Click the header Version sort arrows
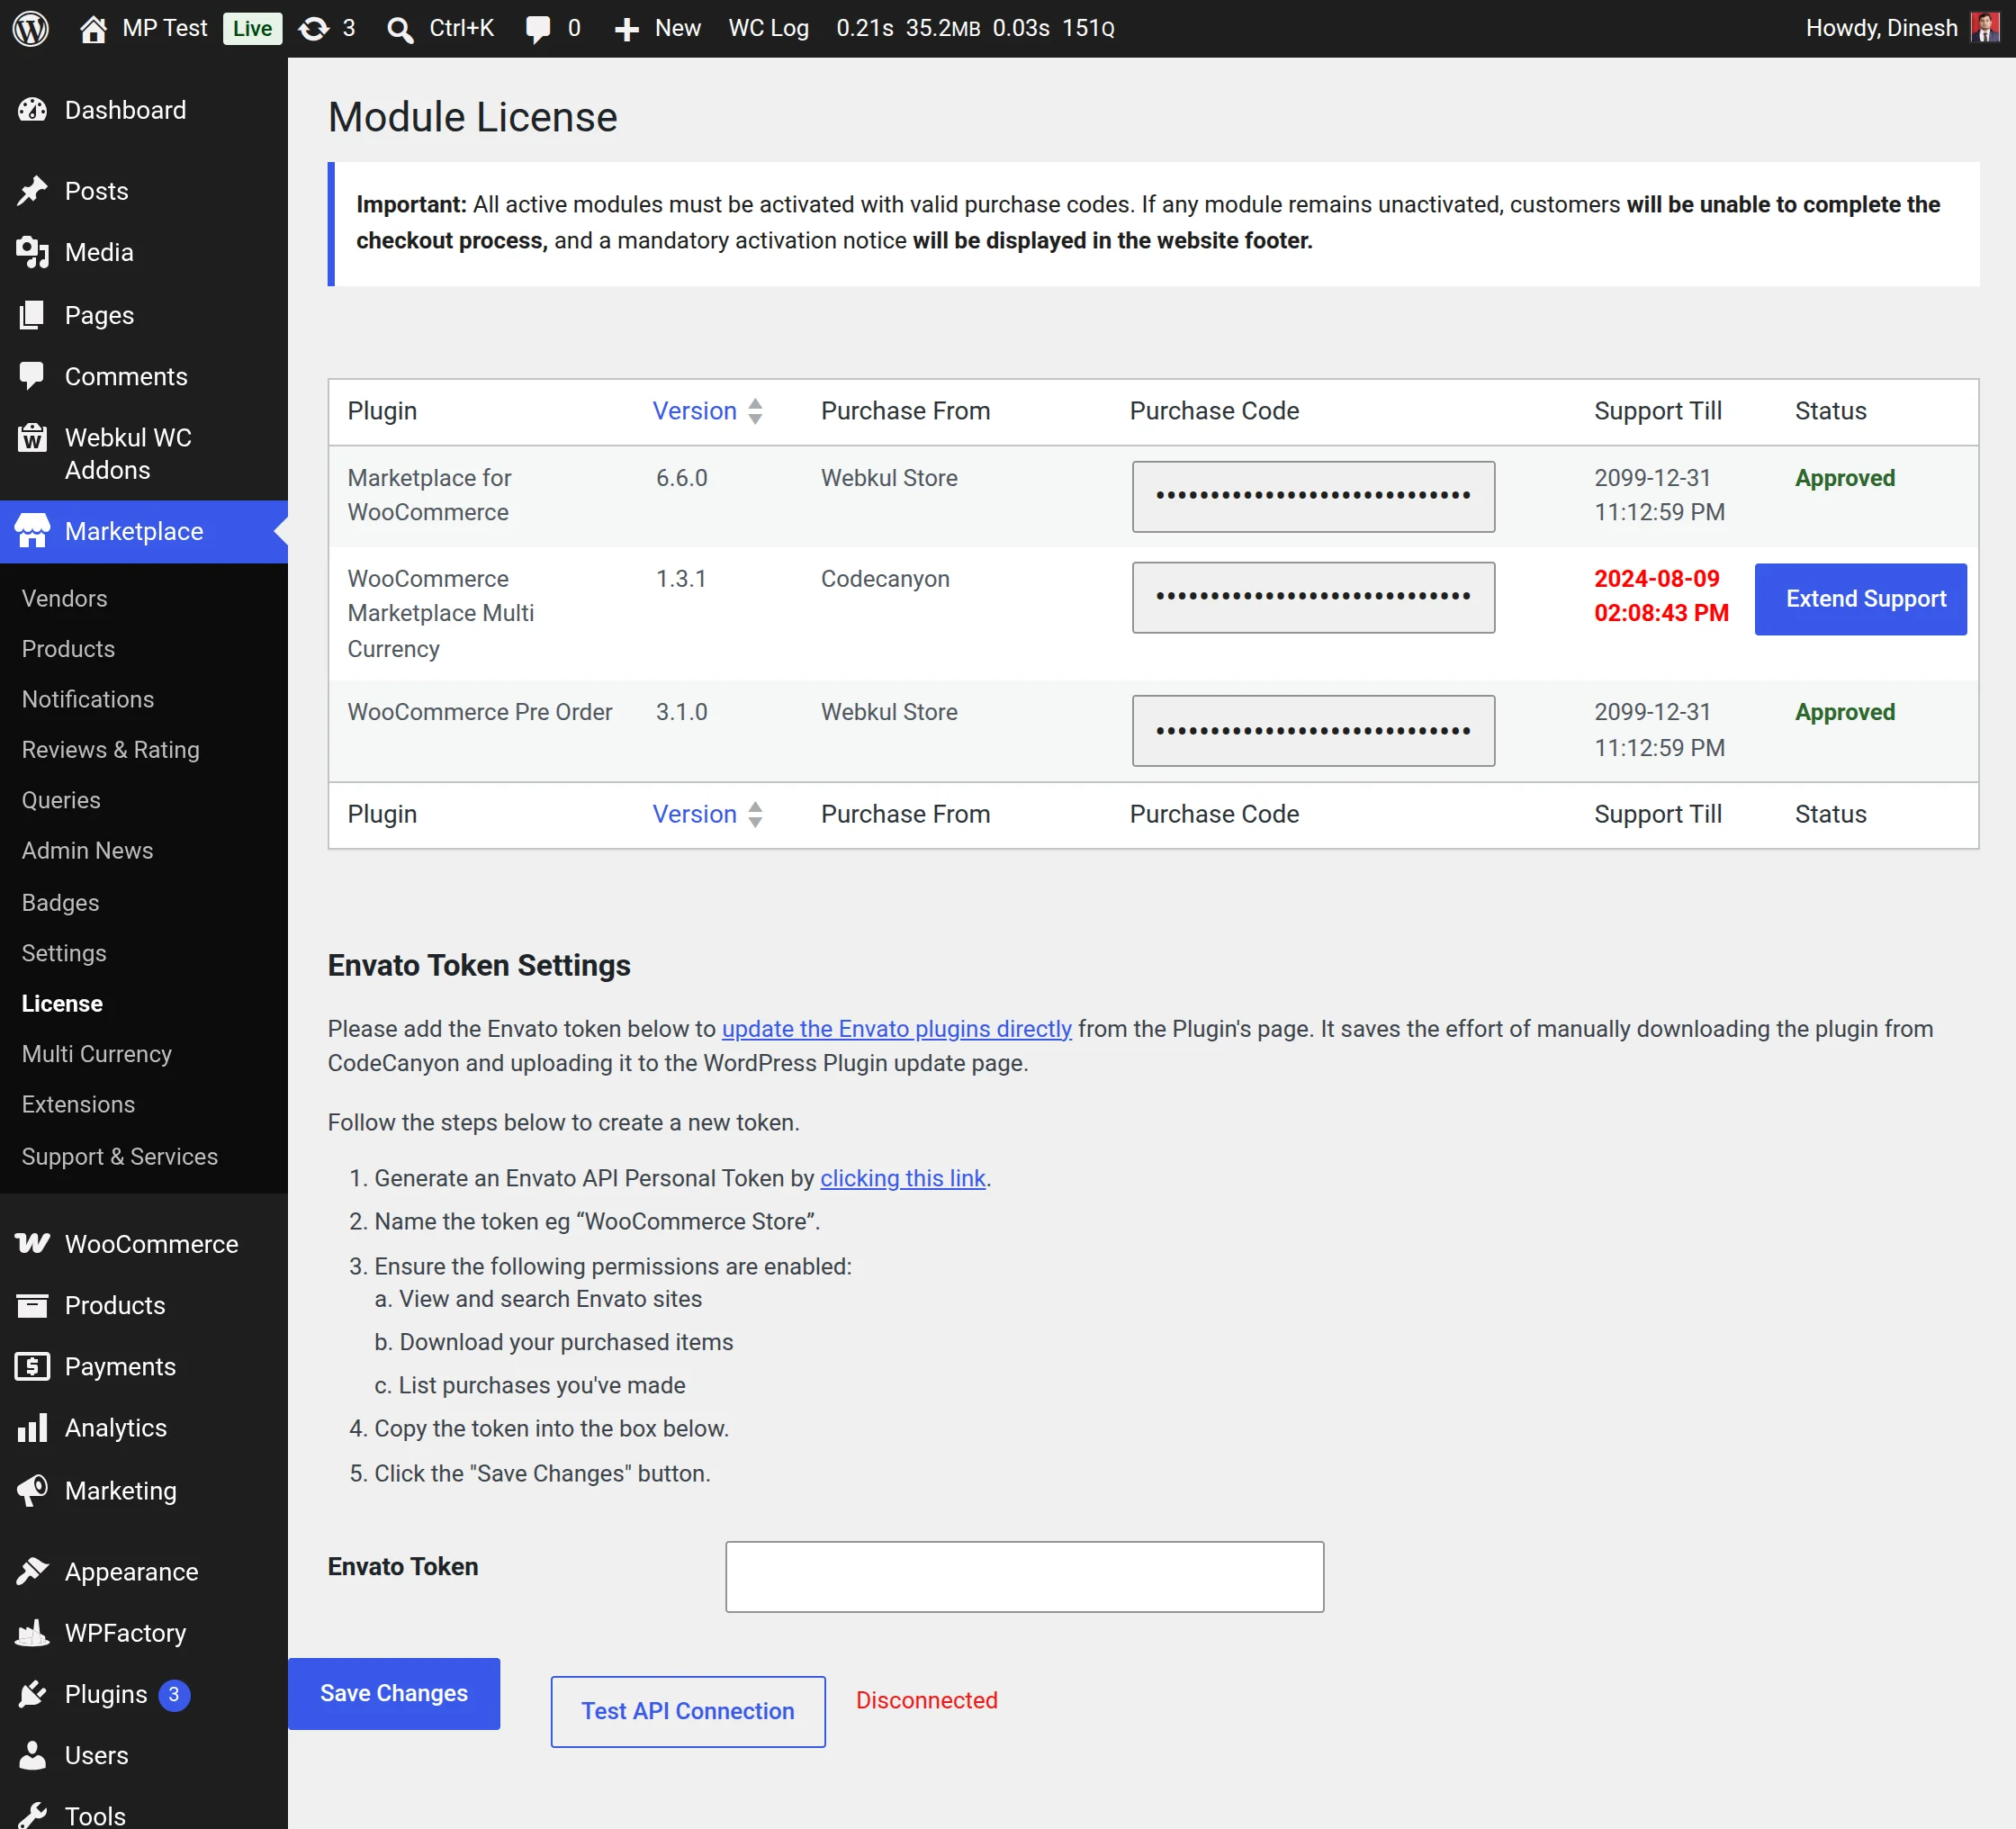 pyautogui.click(x=755, y=411)
